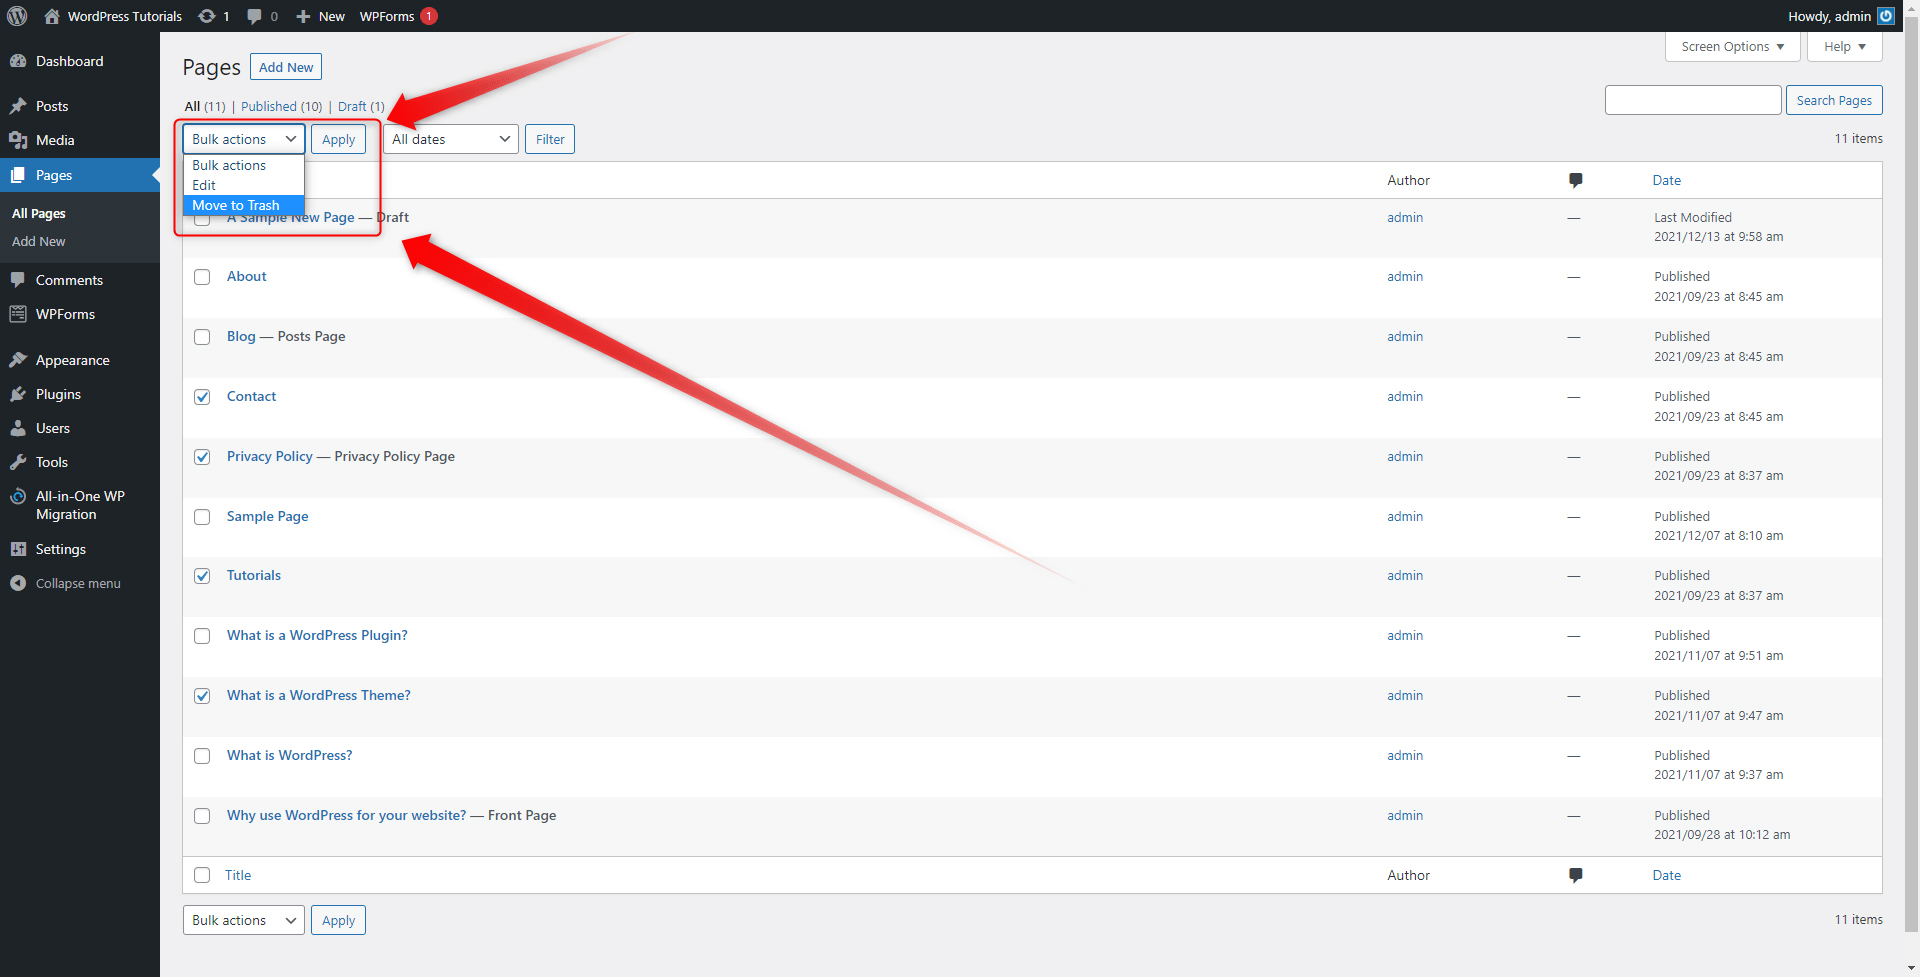Image resolution: width=1920 pixels, height=977 pixels.
Task: Check the What is WordPress? checkbox
Action: point(202,756)
